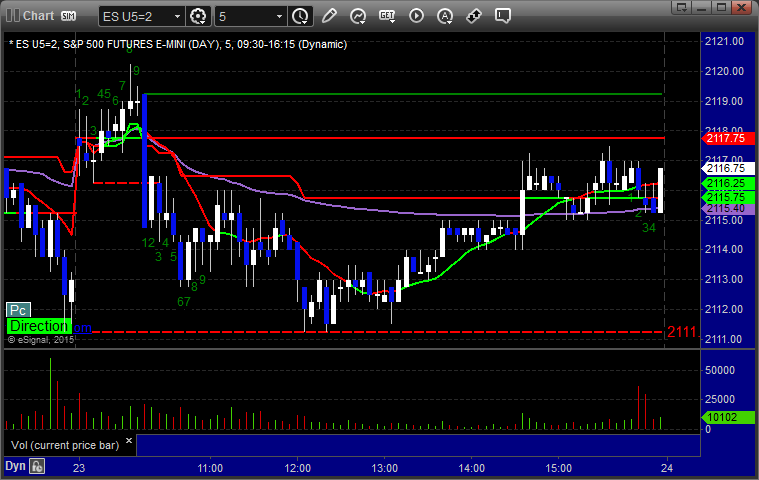
Task: Click the symbol link arrows icon
Action: pyautogui.click(x=473, y=16)
